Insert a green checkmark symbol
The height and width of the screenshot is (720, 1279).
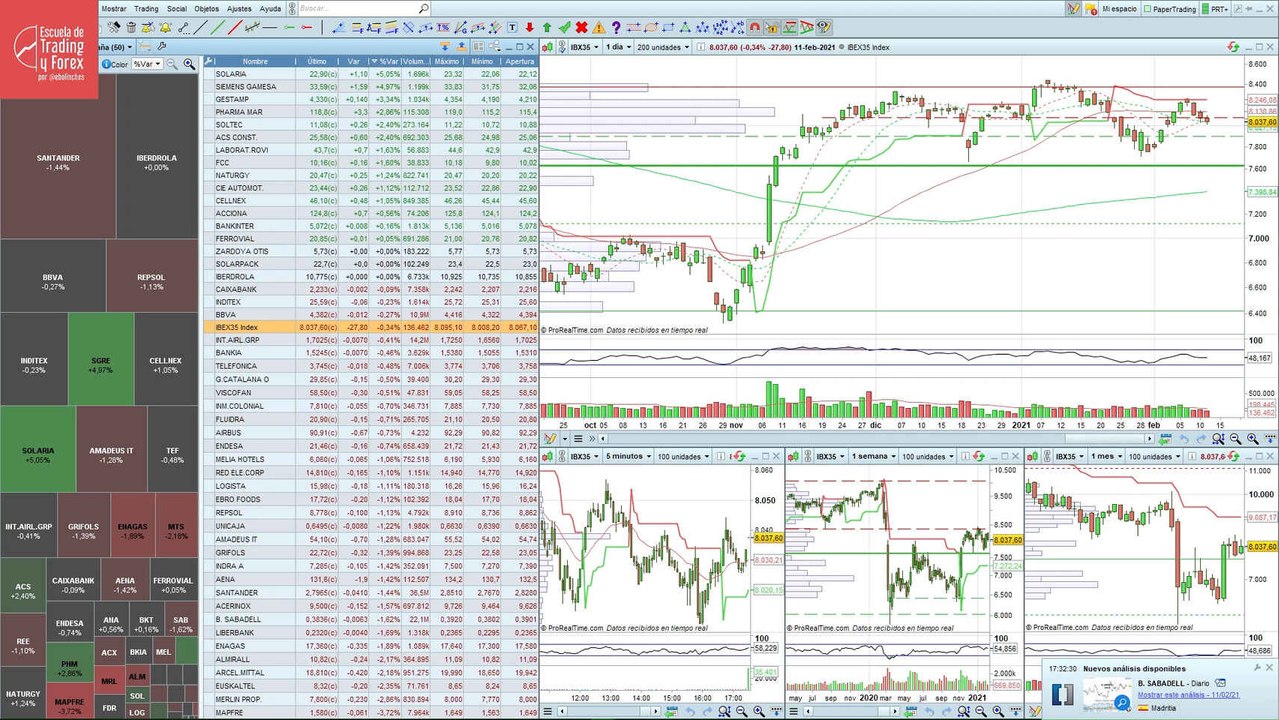click(x=565, y=27)
